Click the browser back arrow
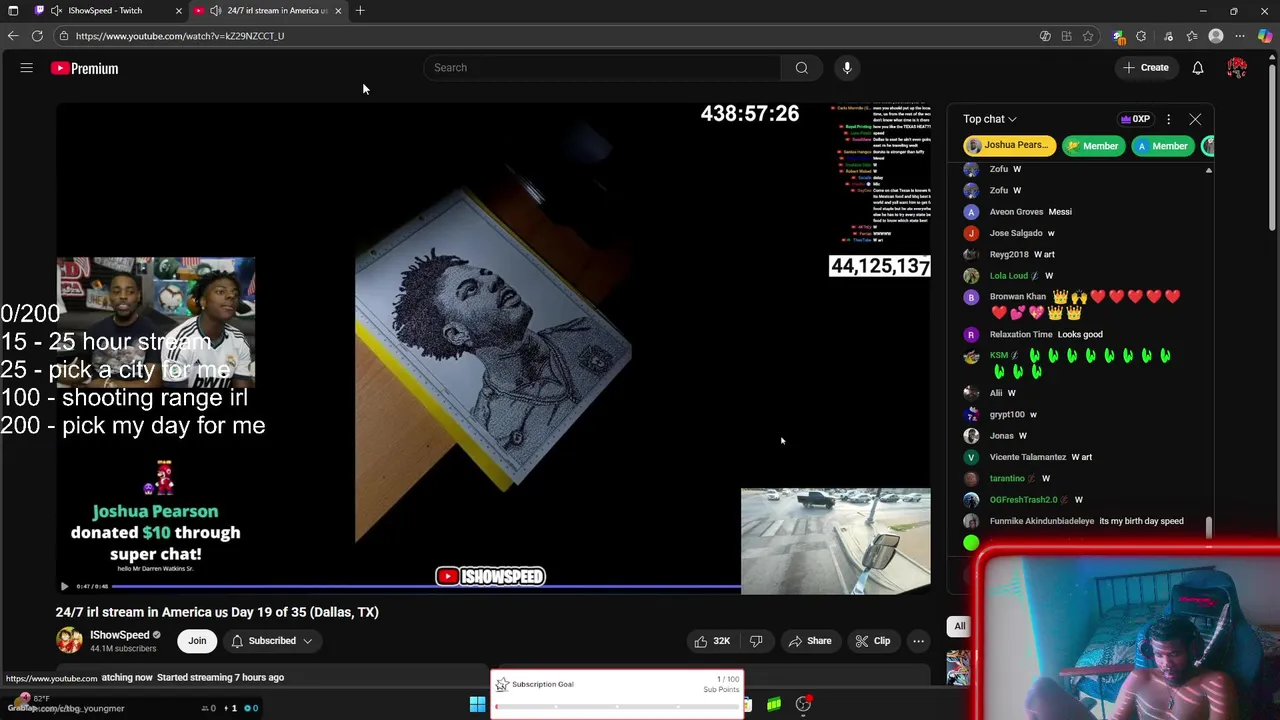1280x720 pixels. pyautogui.click(x=13, y=36)
